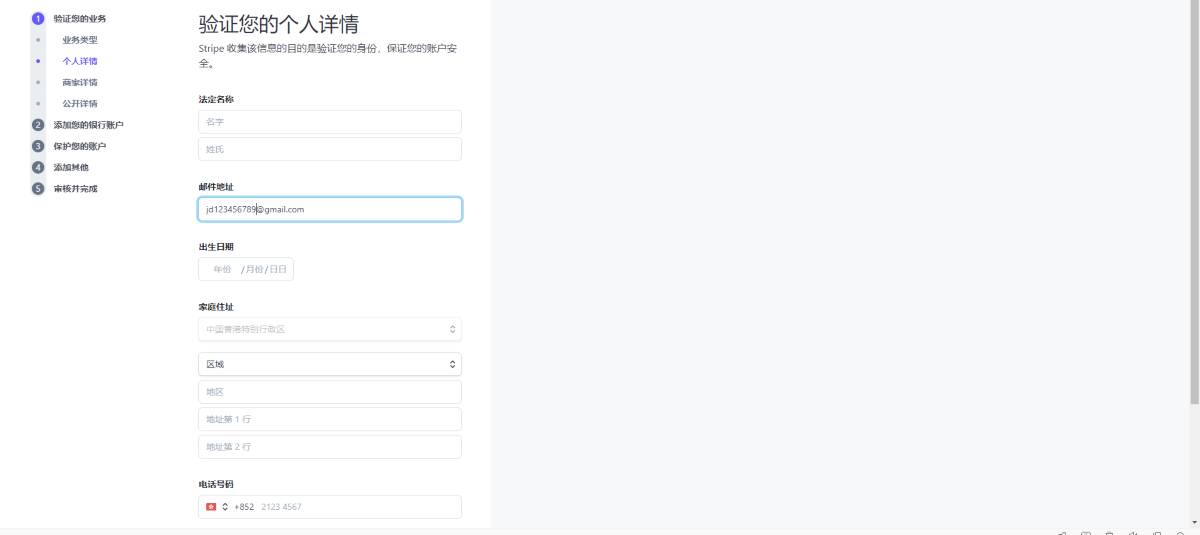This screenshot has width=1200, height=535.
Task: Go to the '商家详情' sub-step
Action: (80, 82)
